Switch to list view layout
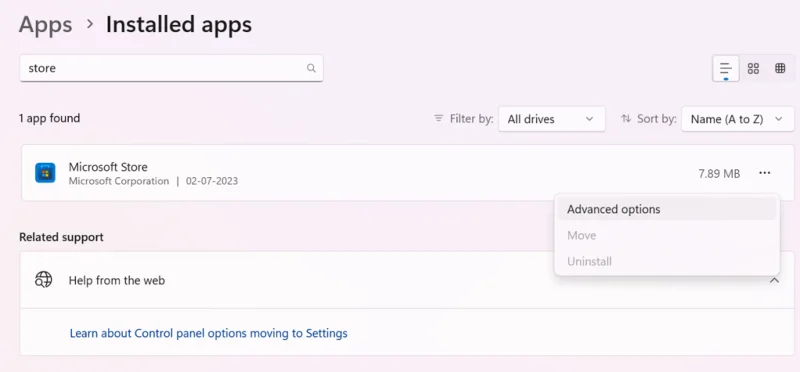 click(x=726, y=68)
